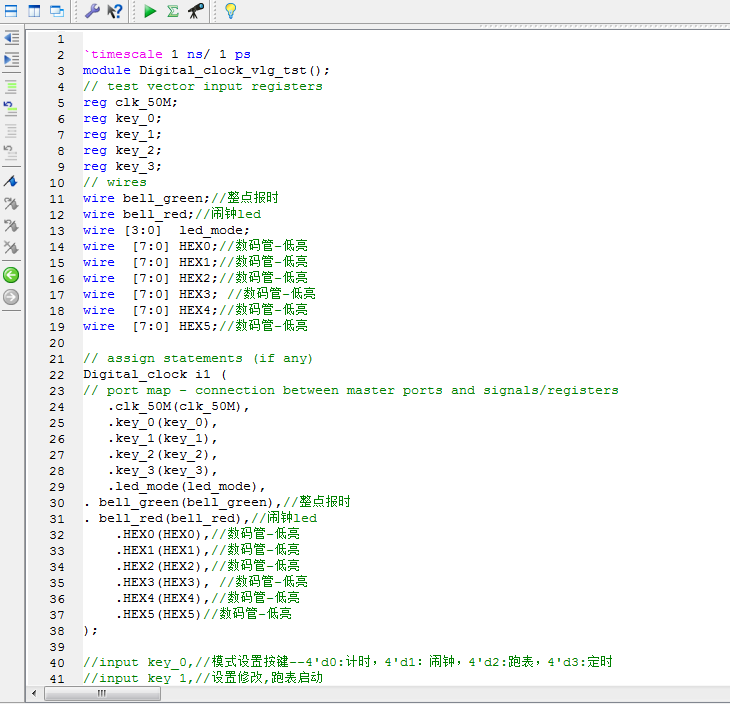730x704 pixels.
Task: Click the tile windows horizontally icon
Action: (x=11, y=11)
